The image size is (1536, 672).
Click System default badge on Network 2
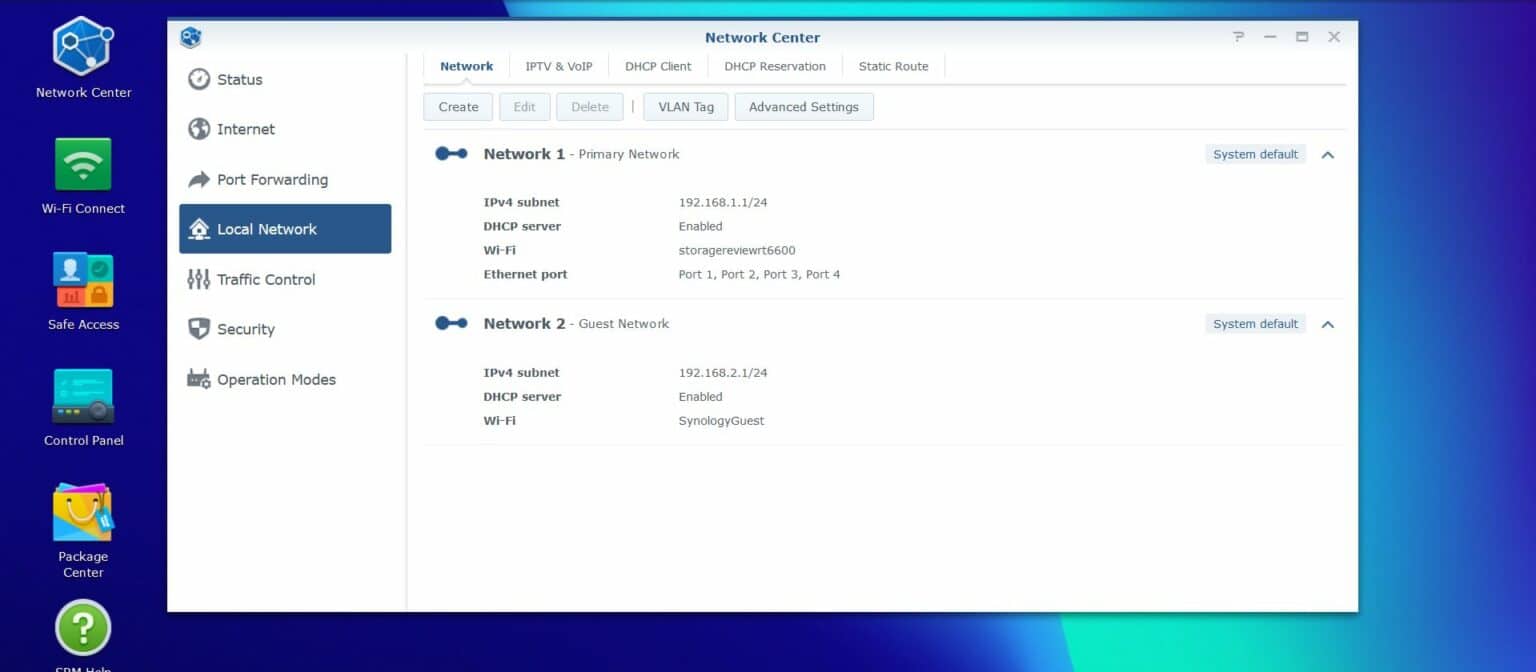(x=1255, y=324)
